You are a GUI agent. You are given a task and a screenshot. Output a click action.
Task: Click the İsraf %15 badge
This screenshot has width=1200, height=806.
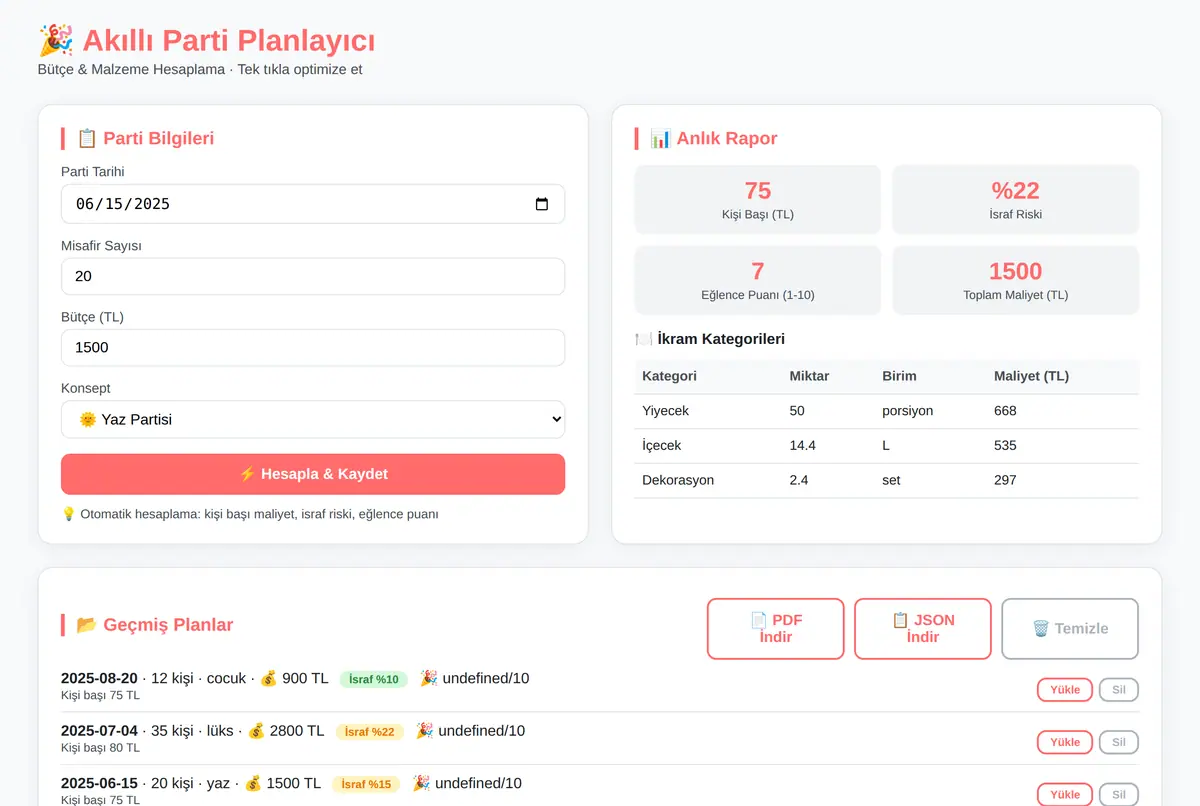pos(366,784)
